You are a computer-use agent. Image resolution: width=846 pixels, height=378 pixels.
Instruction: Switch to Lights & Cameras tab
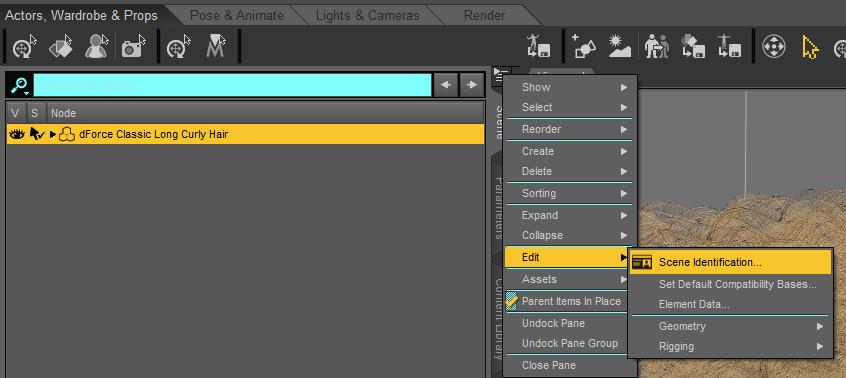click(367, 16)
